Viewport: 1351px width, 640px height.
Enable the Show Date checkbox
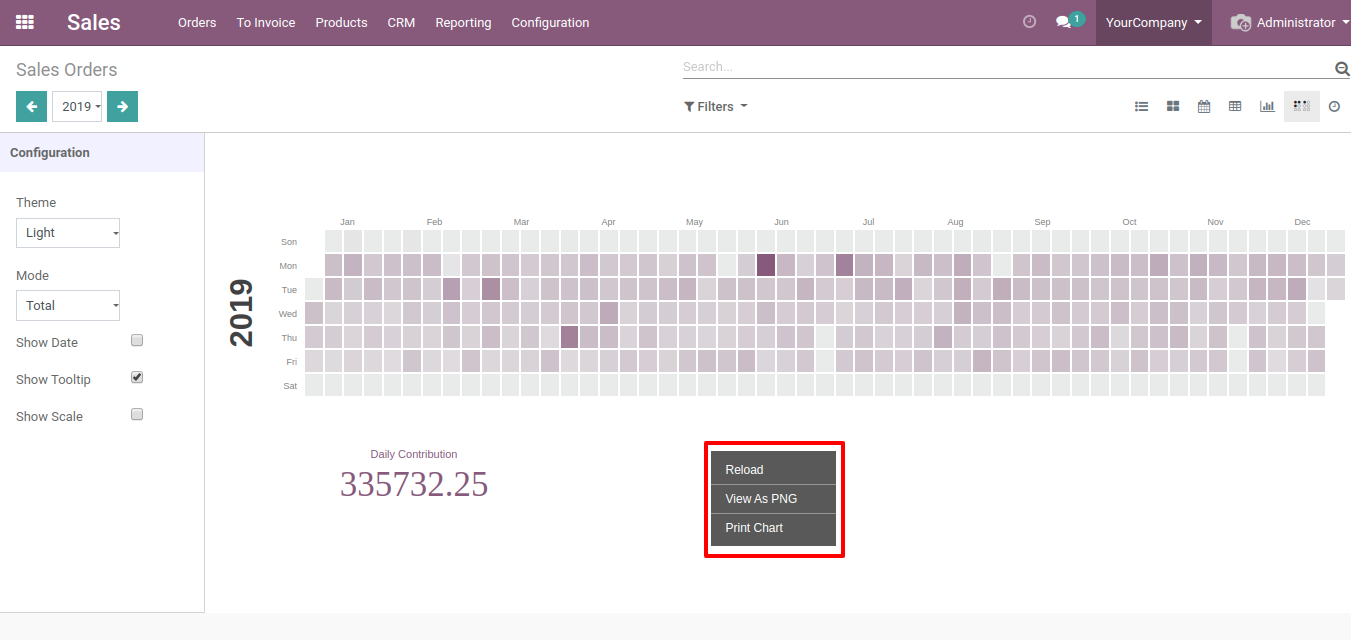pyautogui.click(x=138, y=341)
